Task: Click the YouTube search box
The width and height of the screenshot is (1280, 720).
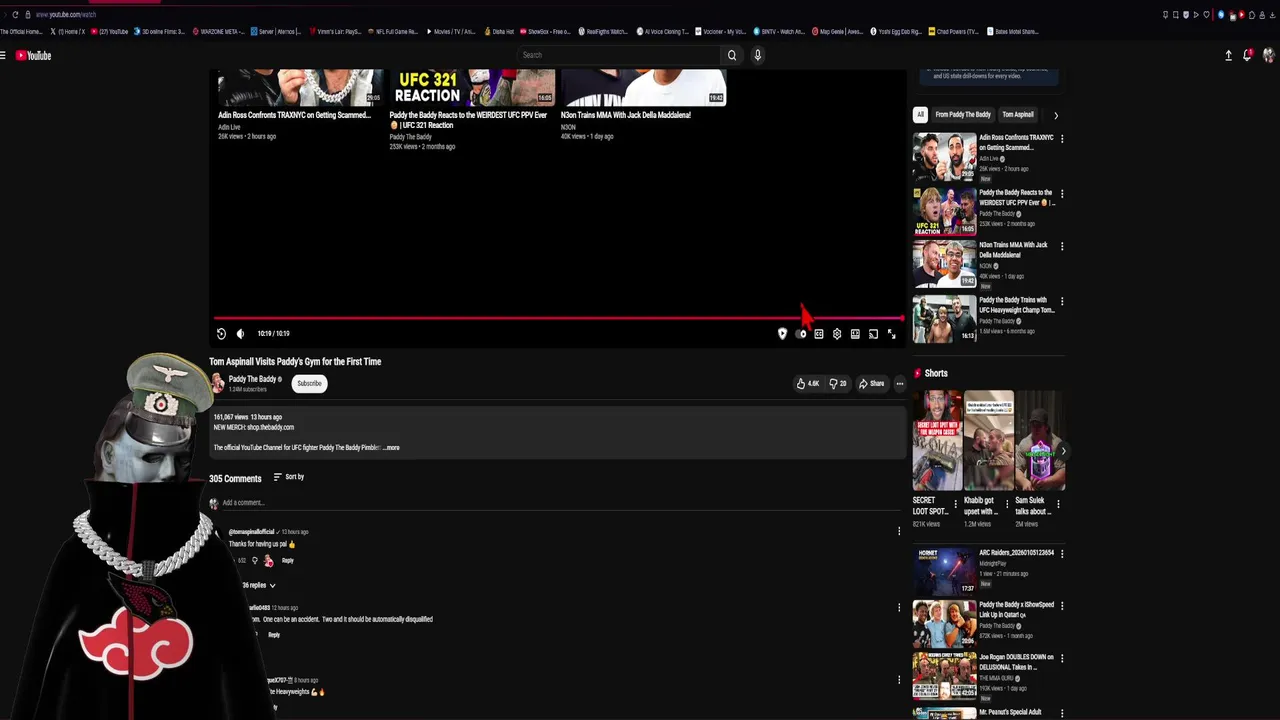Action: click(x=619, y=55)
